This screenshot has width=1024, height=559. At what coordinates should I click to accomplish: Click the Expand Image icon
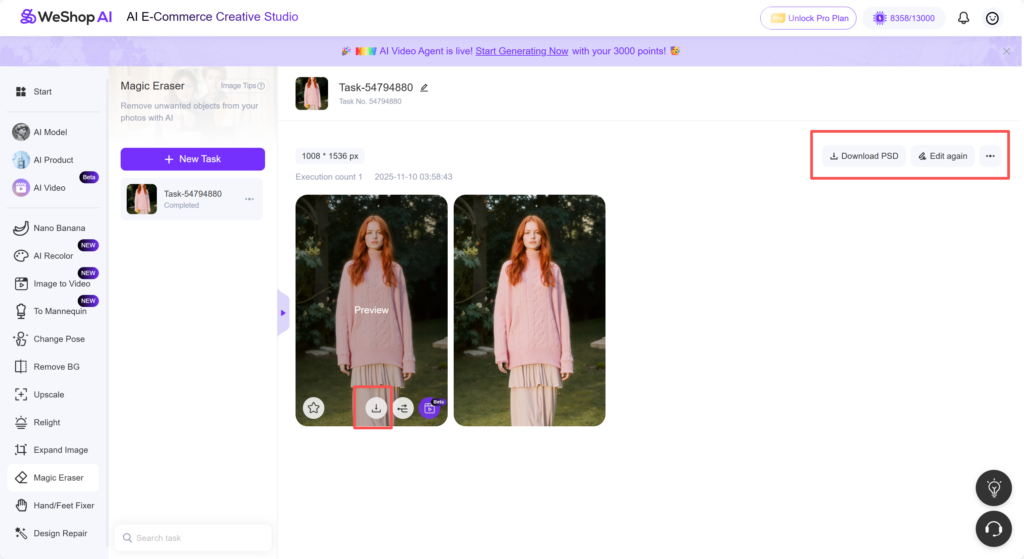click(x=21, y=450)
